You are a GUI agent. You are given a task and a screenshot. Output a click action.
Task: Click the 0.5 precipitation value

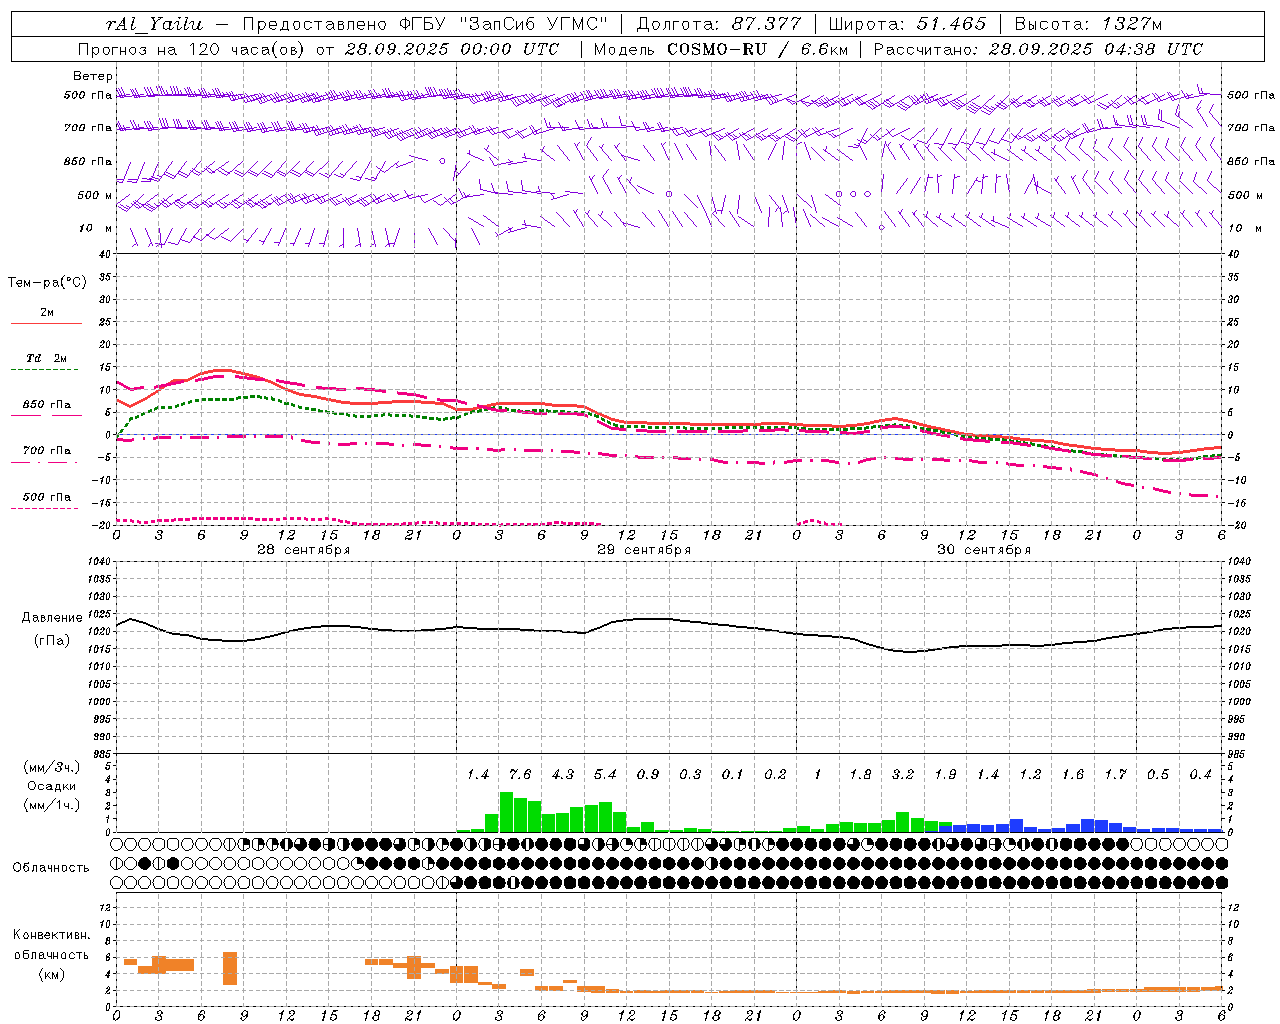point(1158,774)
